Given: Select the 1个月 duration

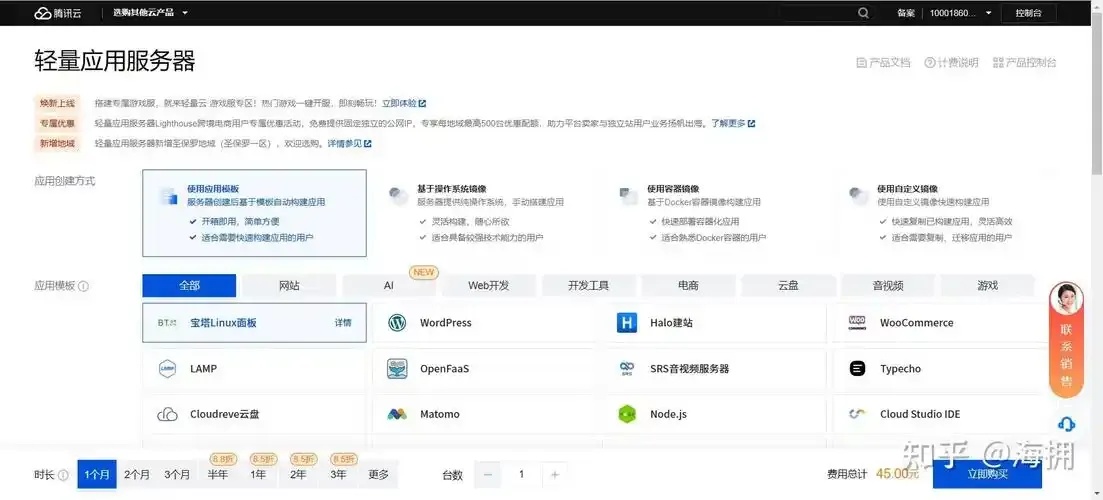Looking at the screenshot, I should pos(97,475).
